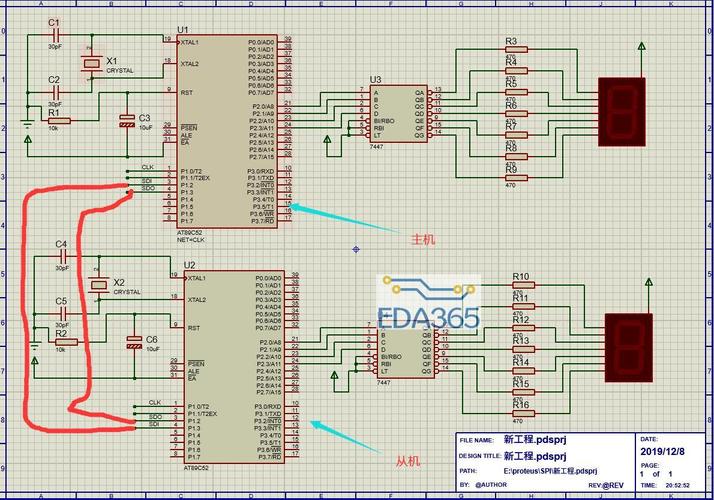This screenshot has height=500, width=714.
Task: Select capacitor C5
Action: 62,313
